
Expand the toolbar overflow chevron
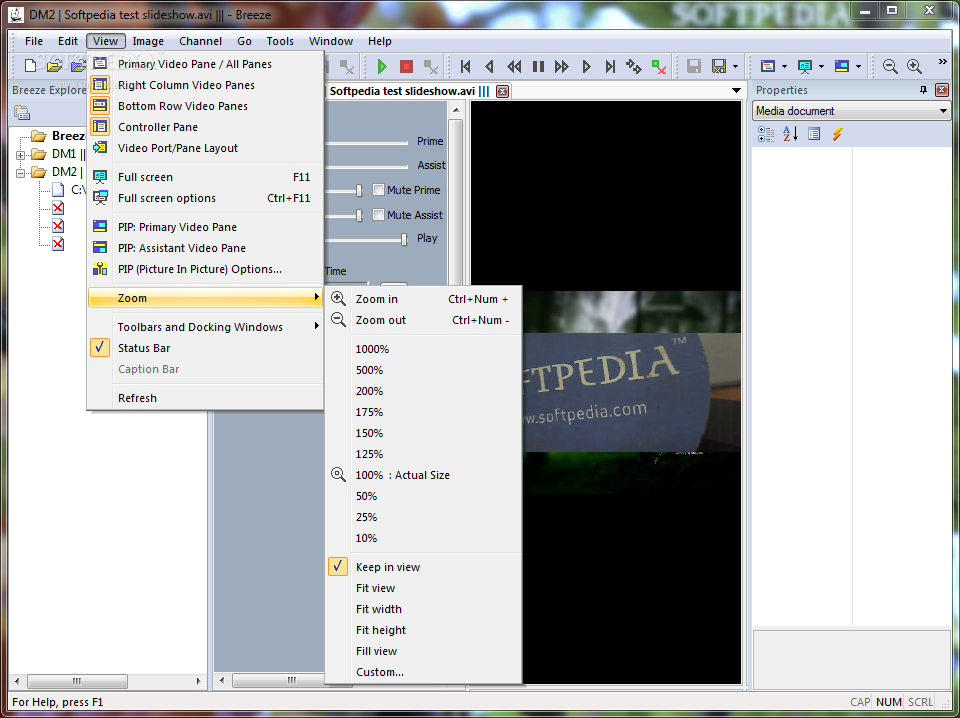pyautogui.click(x=942, y=62)
